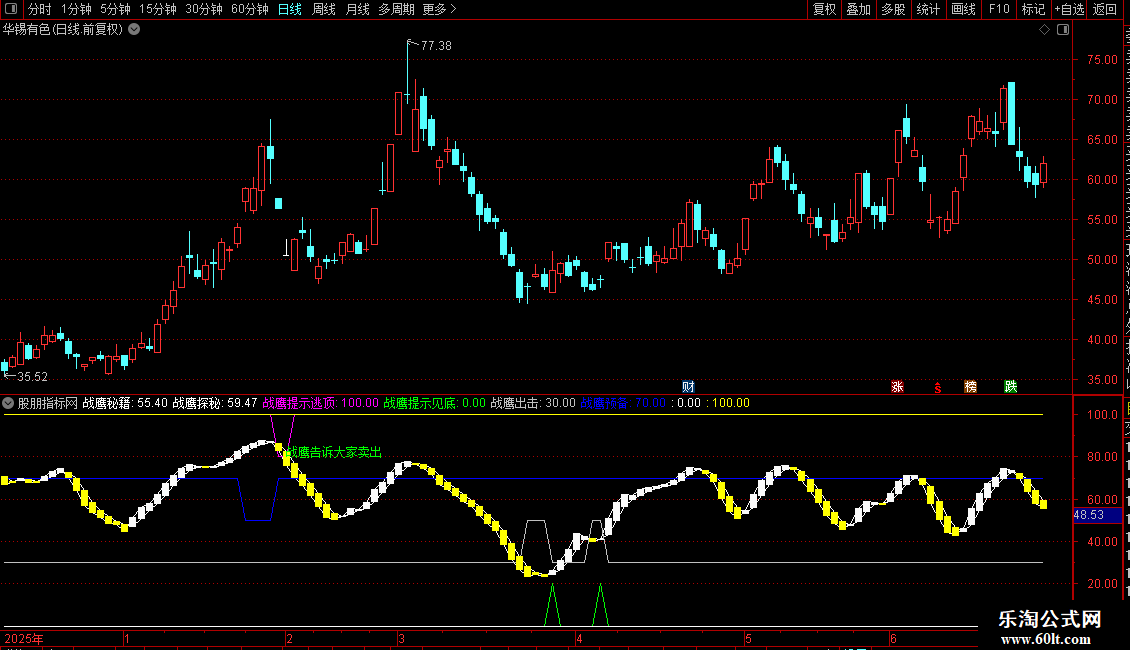Screen dimensions: 1130x650
Task: Click the 50.00 price axis label
Action: pyautogui.click(x=1103, y=259)
